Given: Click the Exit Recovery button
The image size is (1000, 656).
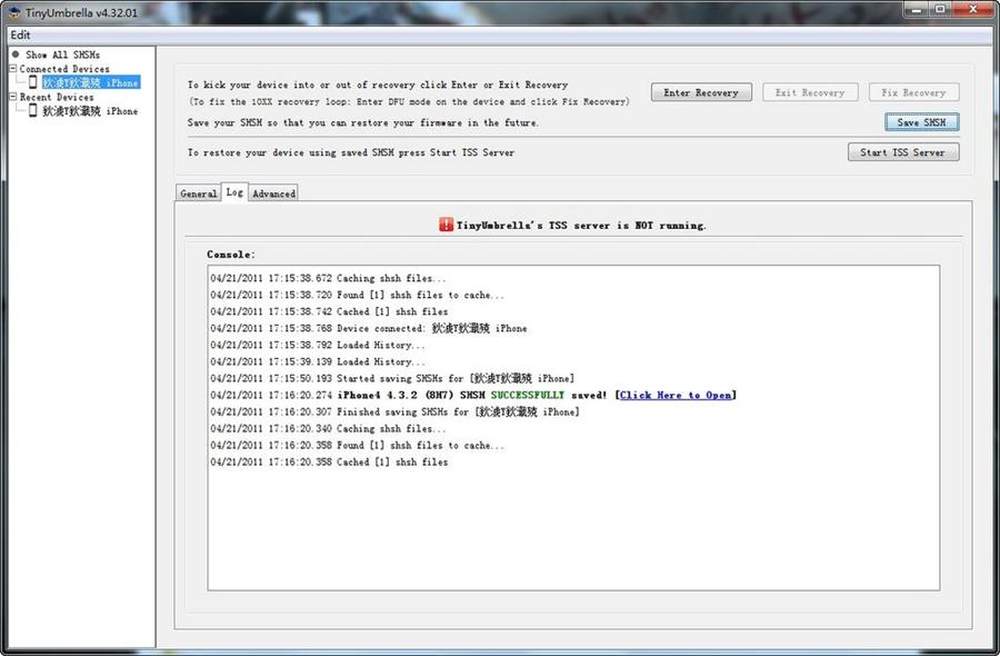Looking at the screenshot, I should click(810, 92).
